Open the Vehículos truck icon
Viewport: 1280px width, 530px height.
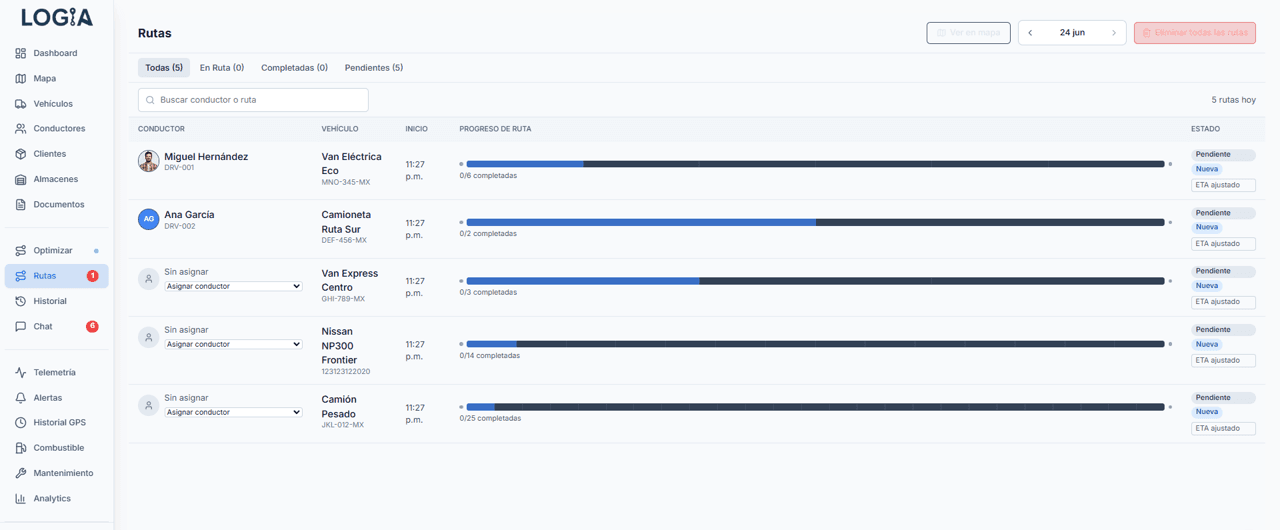click(20, 104)
